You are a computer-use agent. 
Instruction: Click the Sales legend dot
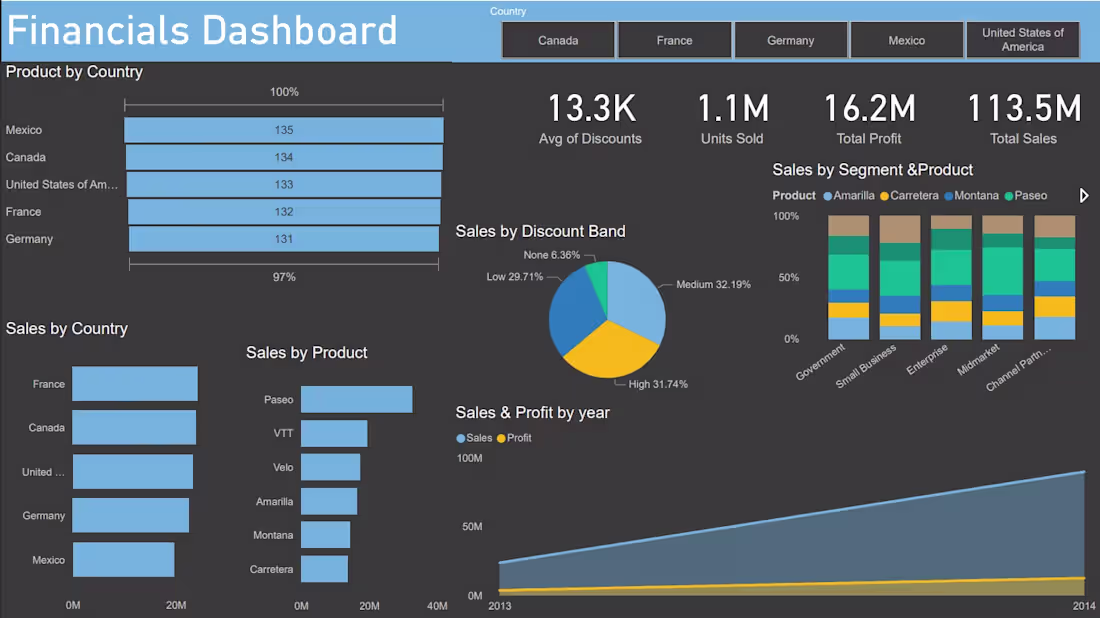[460, 438]
